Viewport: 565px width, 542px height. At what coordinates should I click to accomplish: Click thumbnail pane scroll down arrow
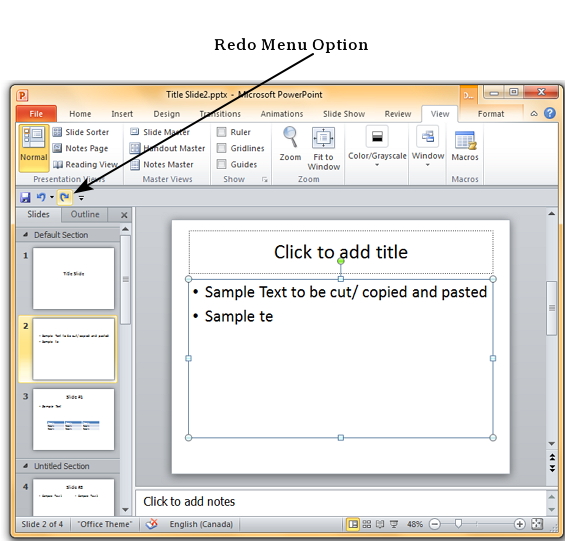125,510
